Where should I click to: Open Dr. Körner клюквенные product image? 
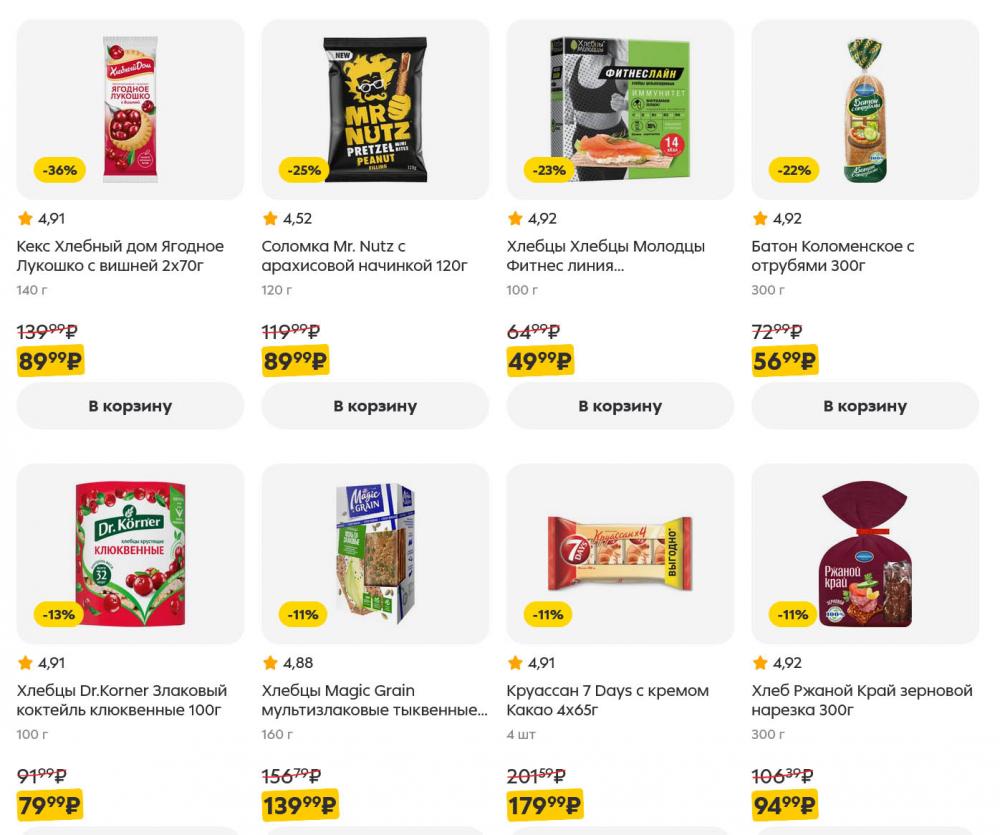[x=130, y=554]
